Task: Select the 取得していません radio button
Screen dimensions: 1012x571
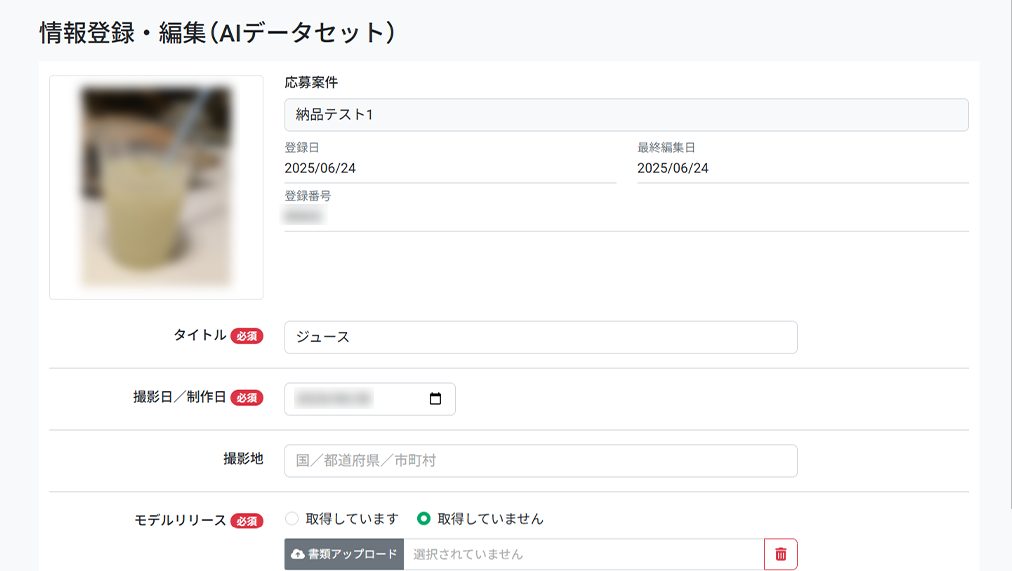Action: point(423,518)
